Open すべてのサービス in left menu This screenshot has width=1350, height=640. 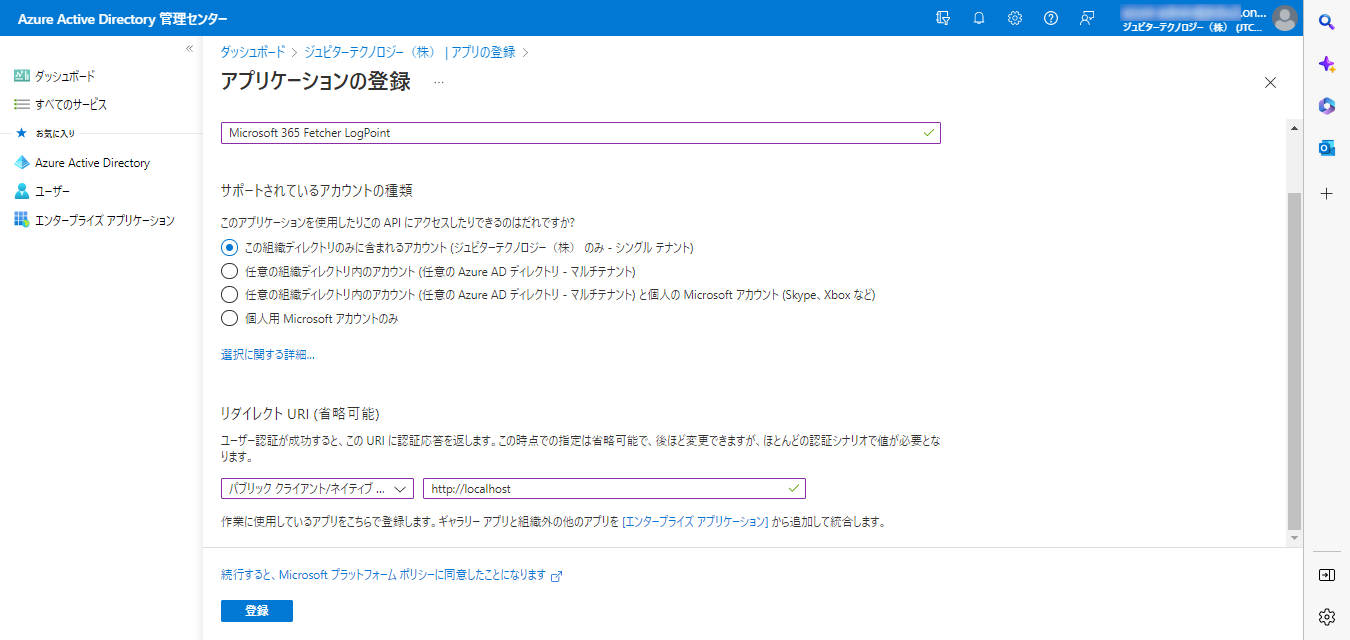pyautogui.click(x=71, y=104)
